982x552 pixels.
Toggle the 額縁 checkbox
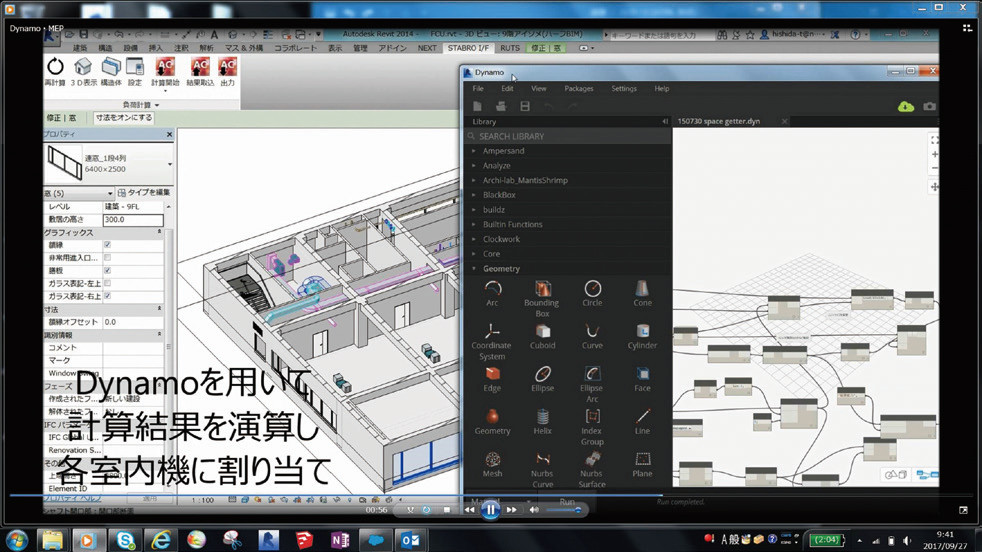click(108, 245)
